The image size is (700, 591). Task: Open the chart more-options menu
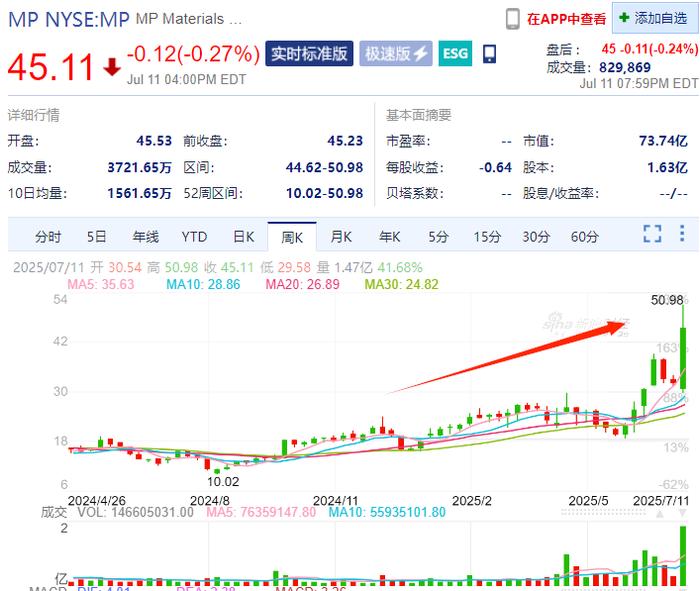tap(682, 233)
